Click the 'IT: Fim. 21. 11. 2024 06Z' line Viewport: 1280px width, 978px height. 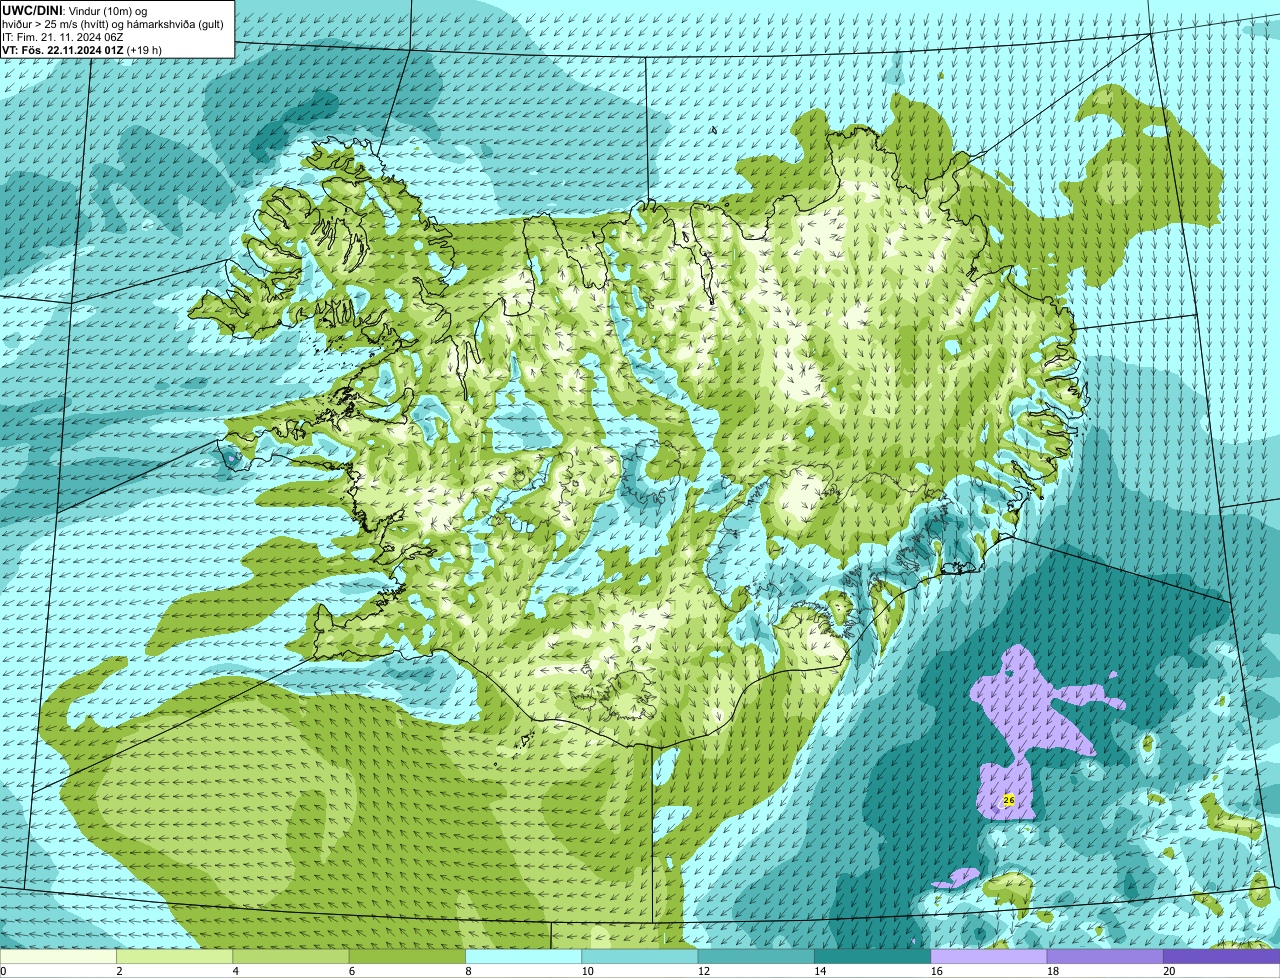coord(63,36)
